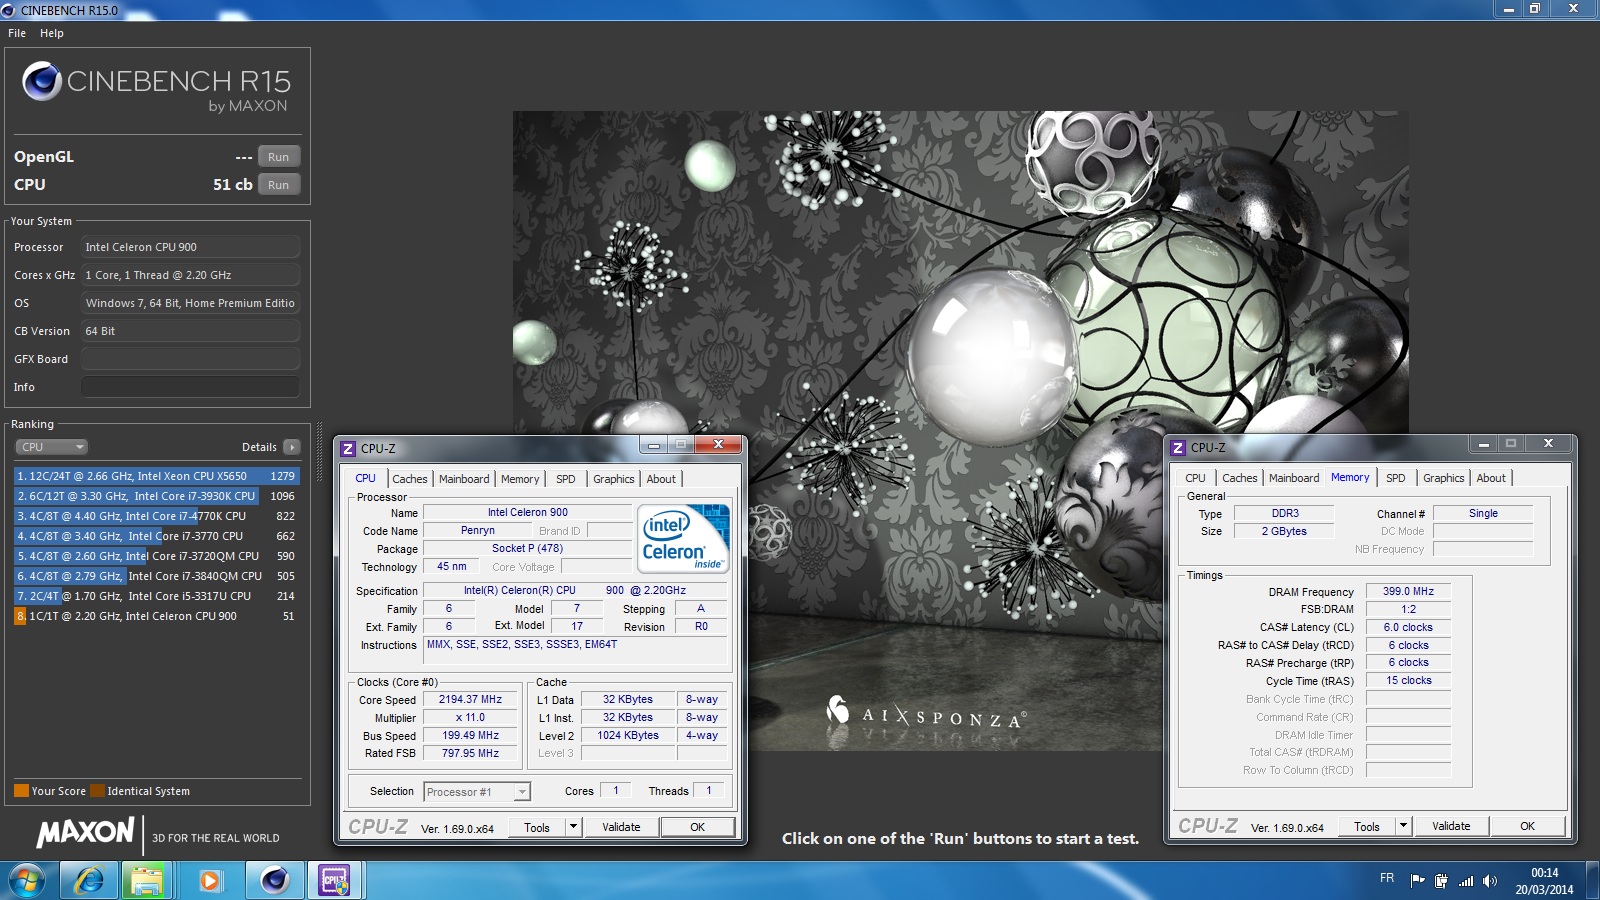Click Validate in left CPU-Z window

(621, 827)
